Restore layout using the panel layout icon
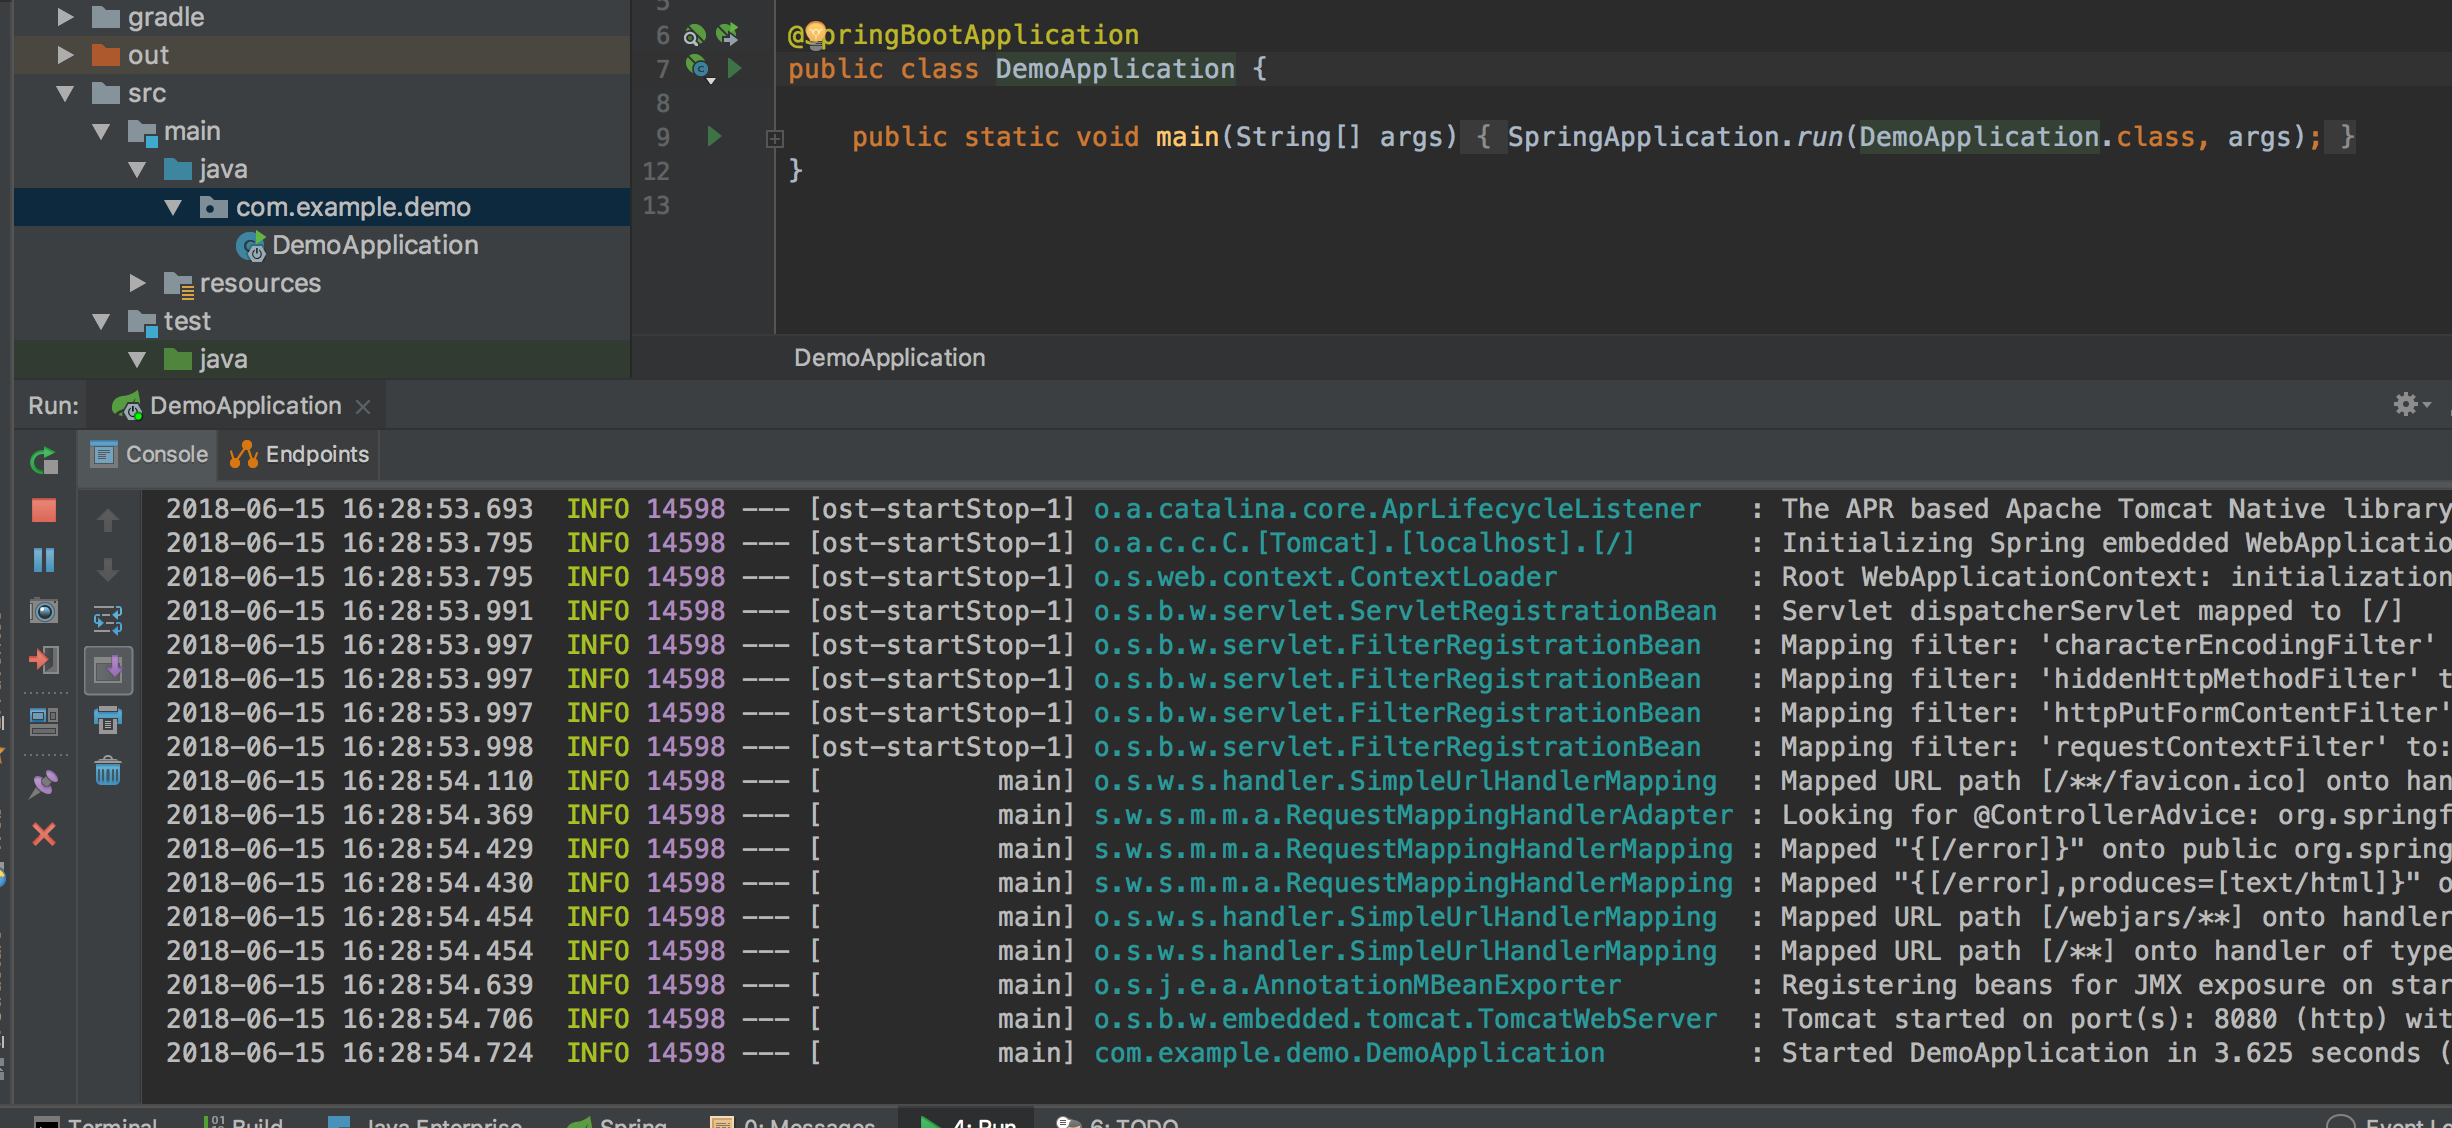Image resolution: width=2452 pixels, height=1128 pixels. (x=44, y=721)
